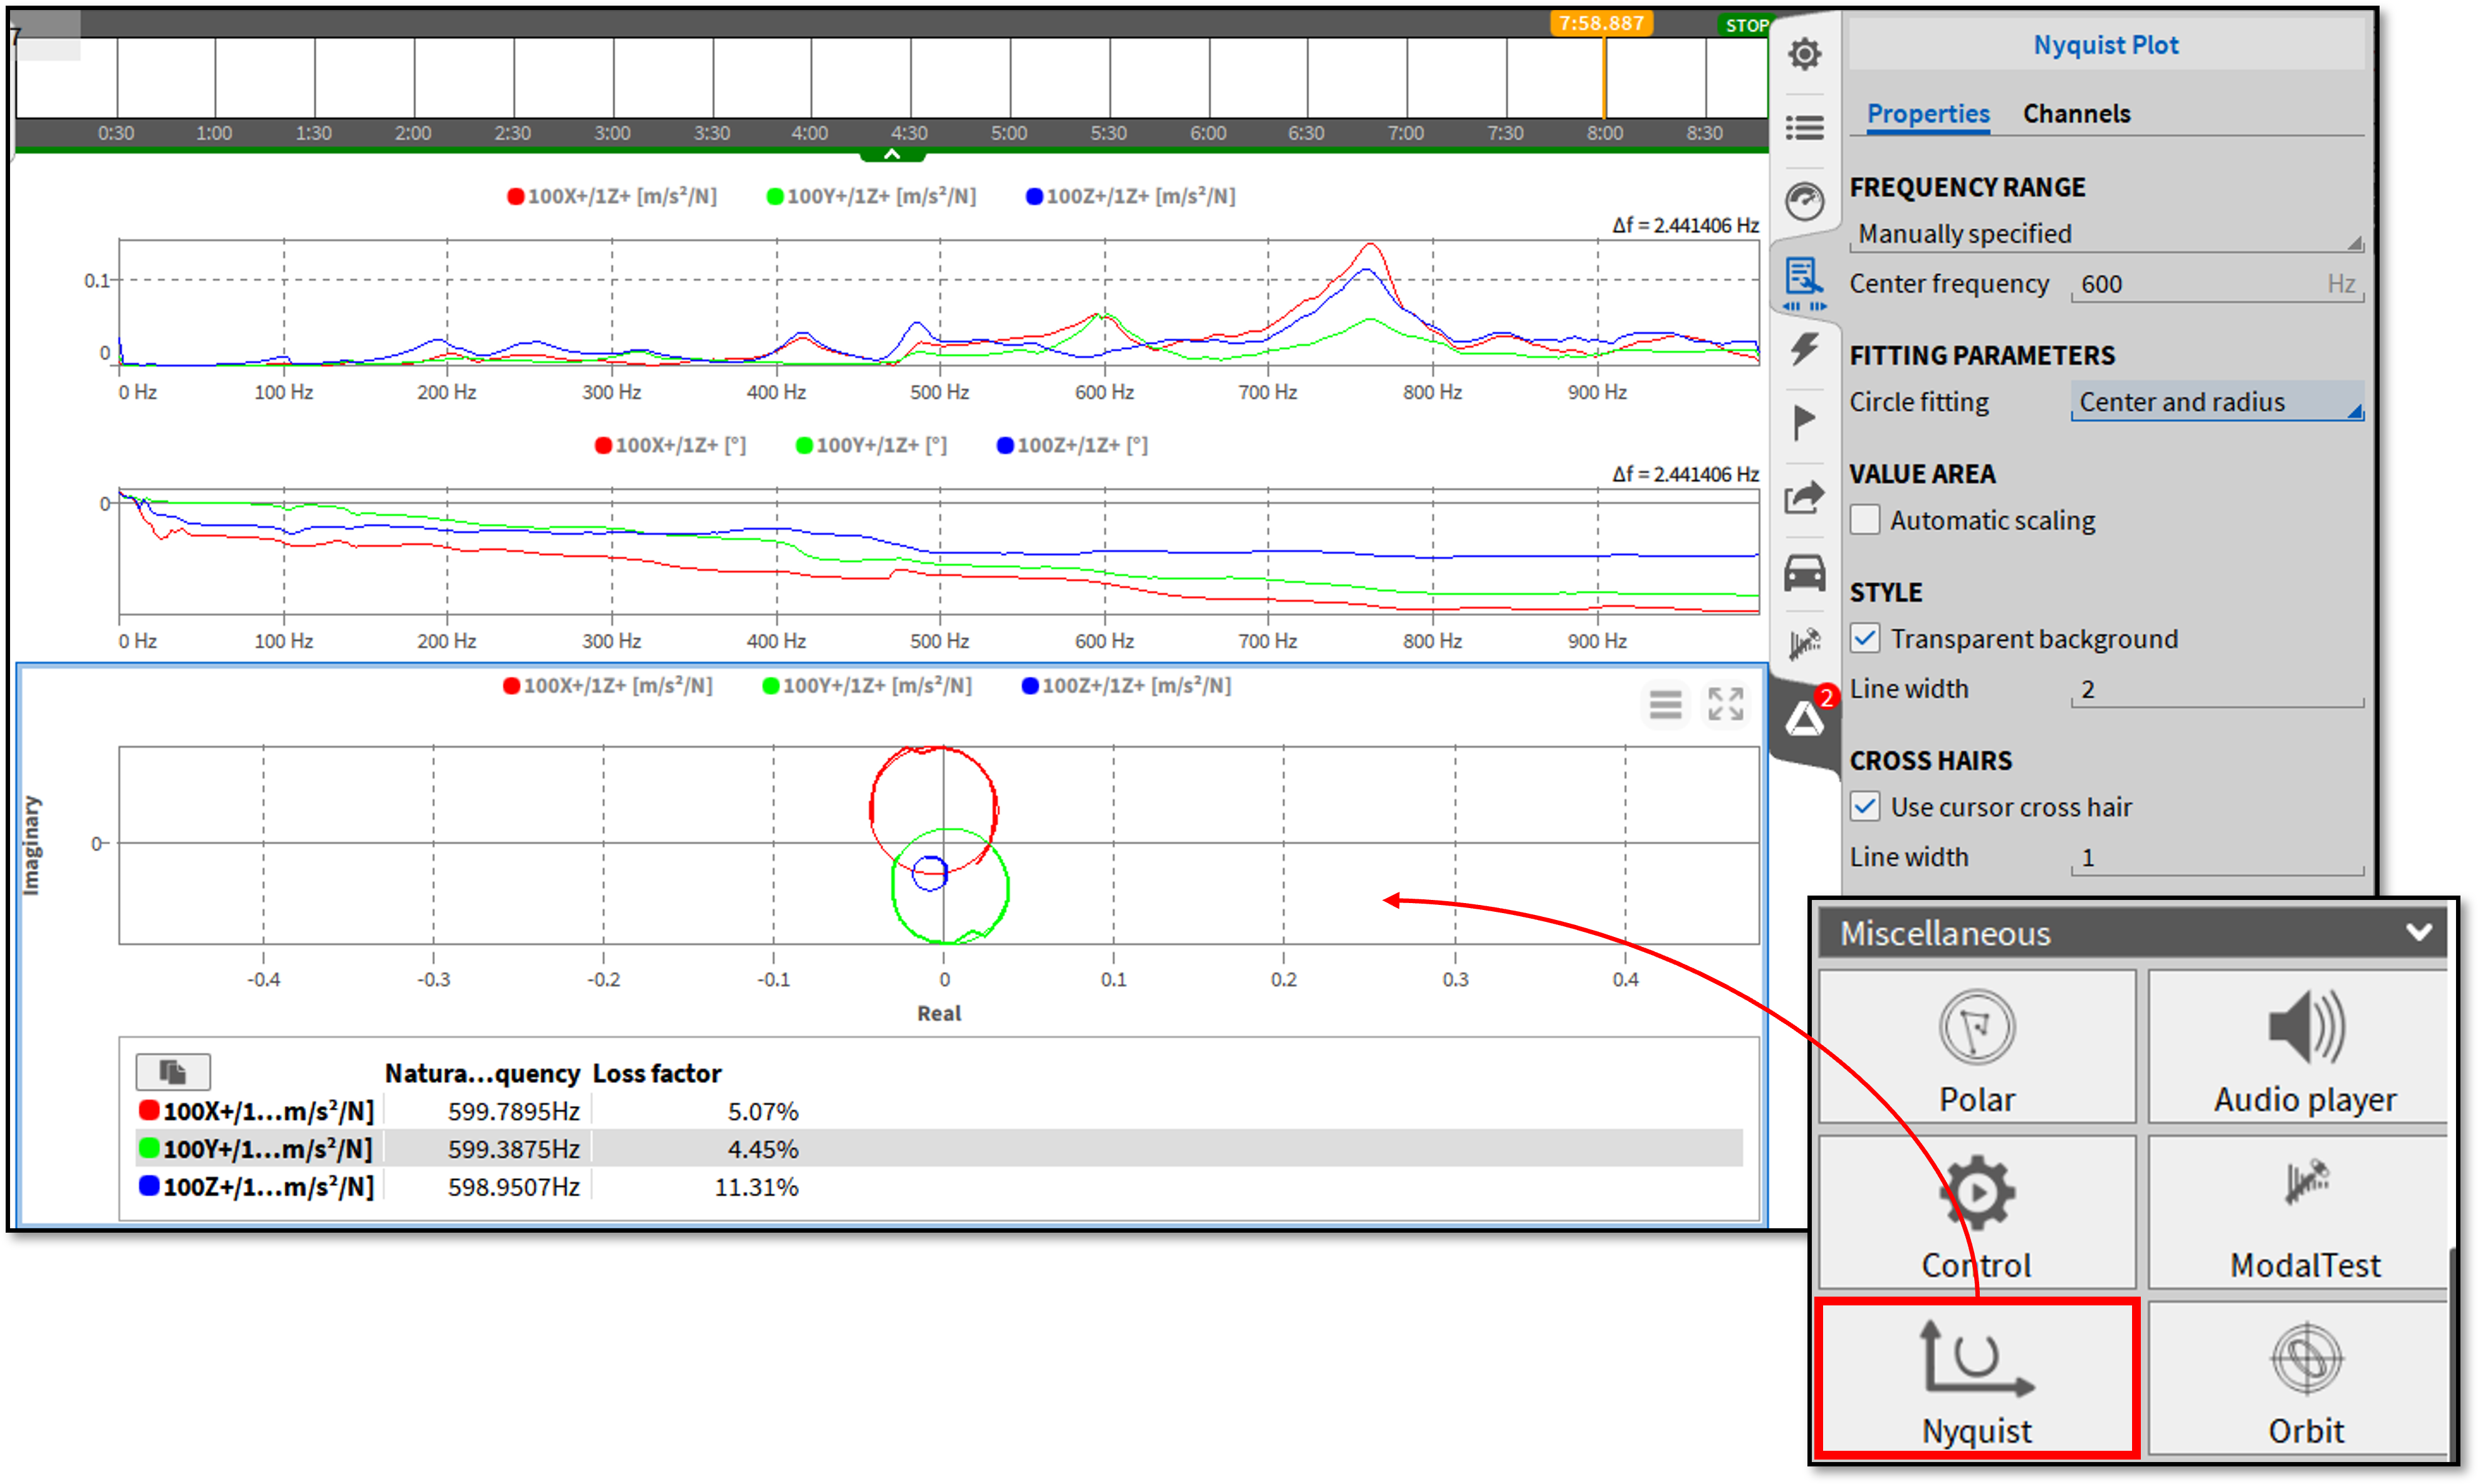The height and width of the screenshot is (1484, 2478).
Task: Open the settings gear in sidebar
Action: [1804, 53]
